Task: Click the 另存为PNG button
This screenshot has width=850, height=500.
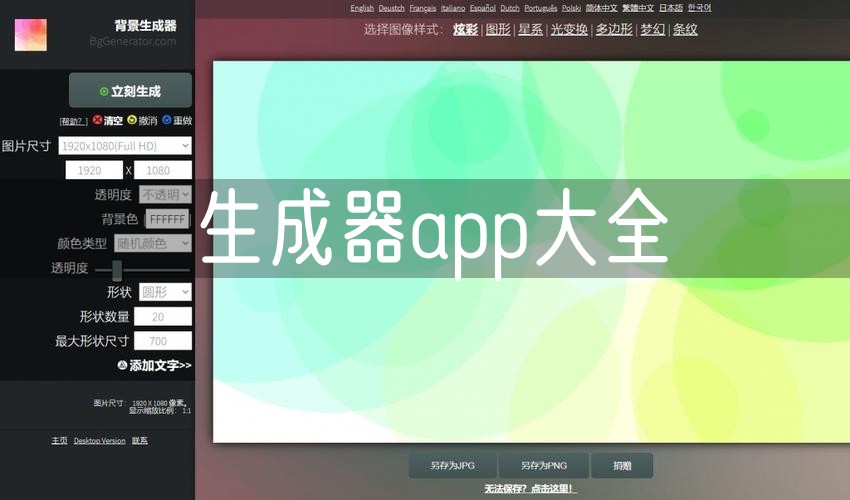Action: [x=544, y=465]
